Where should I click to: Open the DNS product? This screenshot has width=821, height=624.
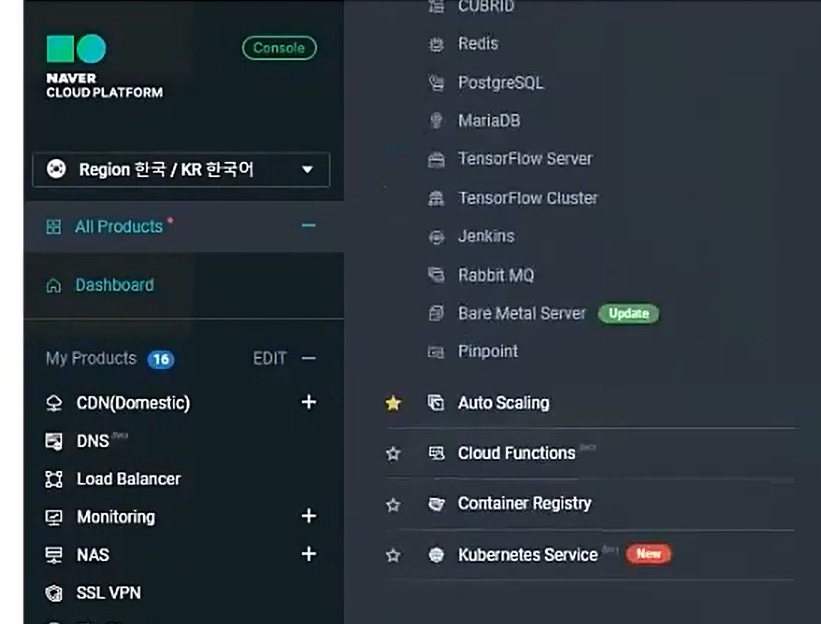click(93, 441)
